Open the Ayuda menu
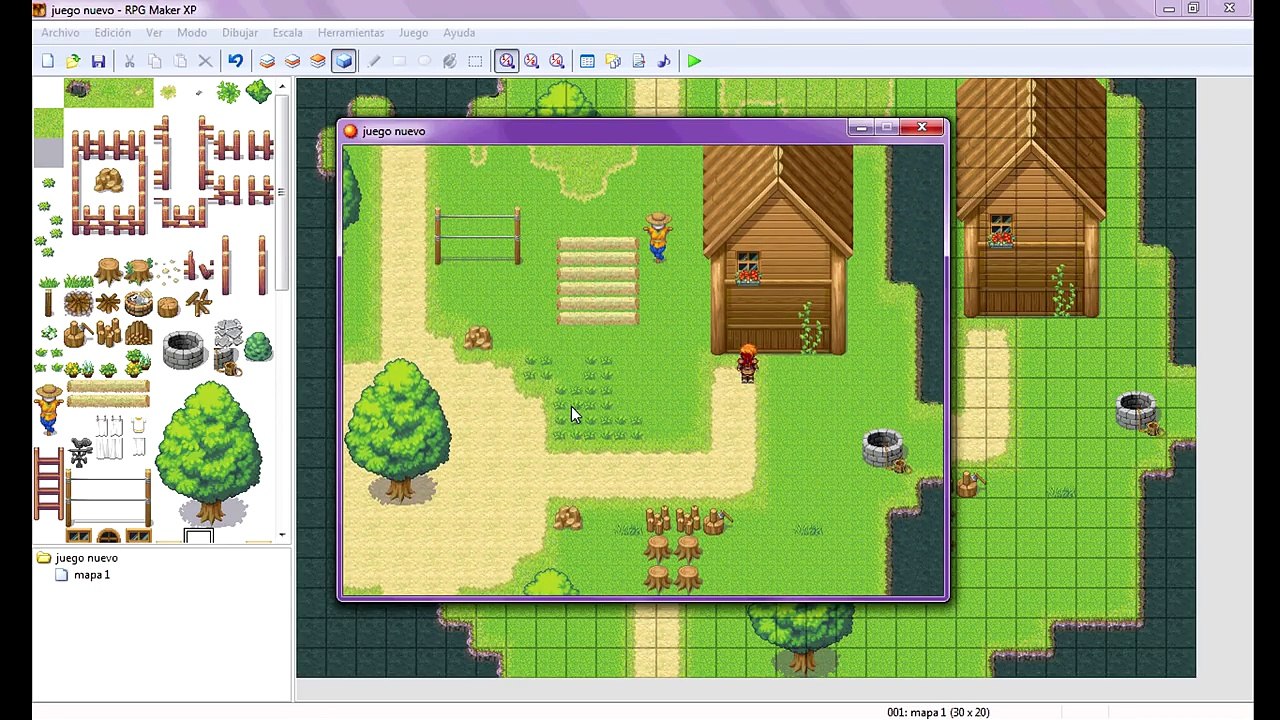Image resolution: width=1280 pixels, height=720 pixels. pyautogui.click(x=459, y=33)
